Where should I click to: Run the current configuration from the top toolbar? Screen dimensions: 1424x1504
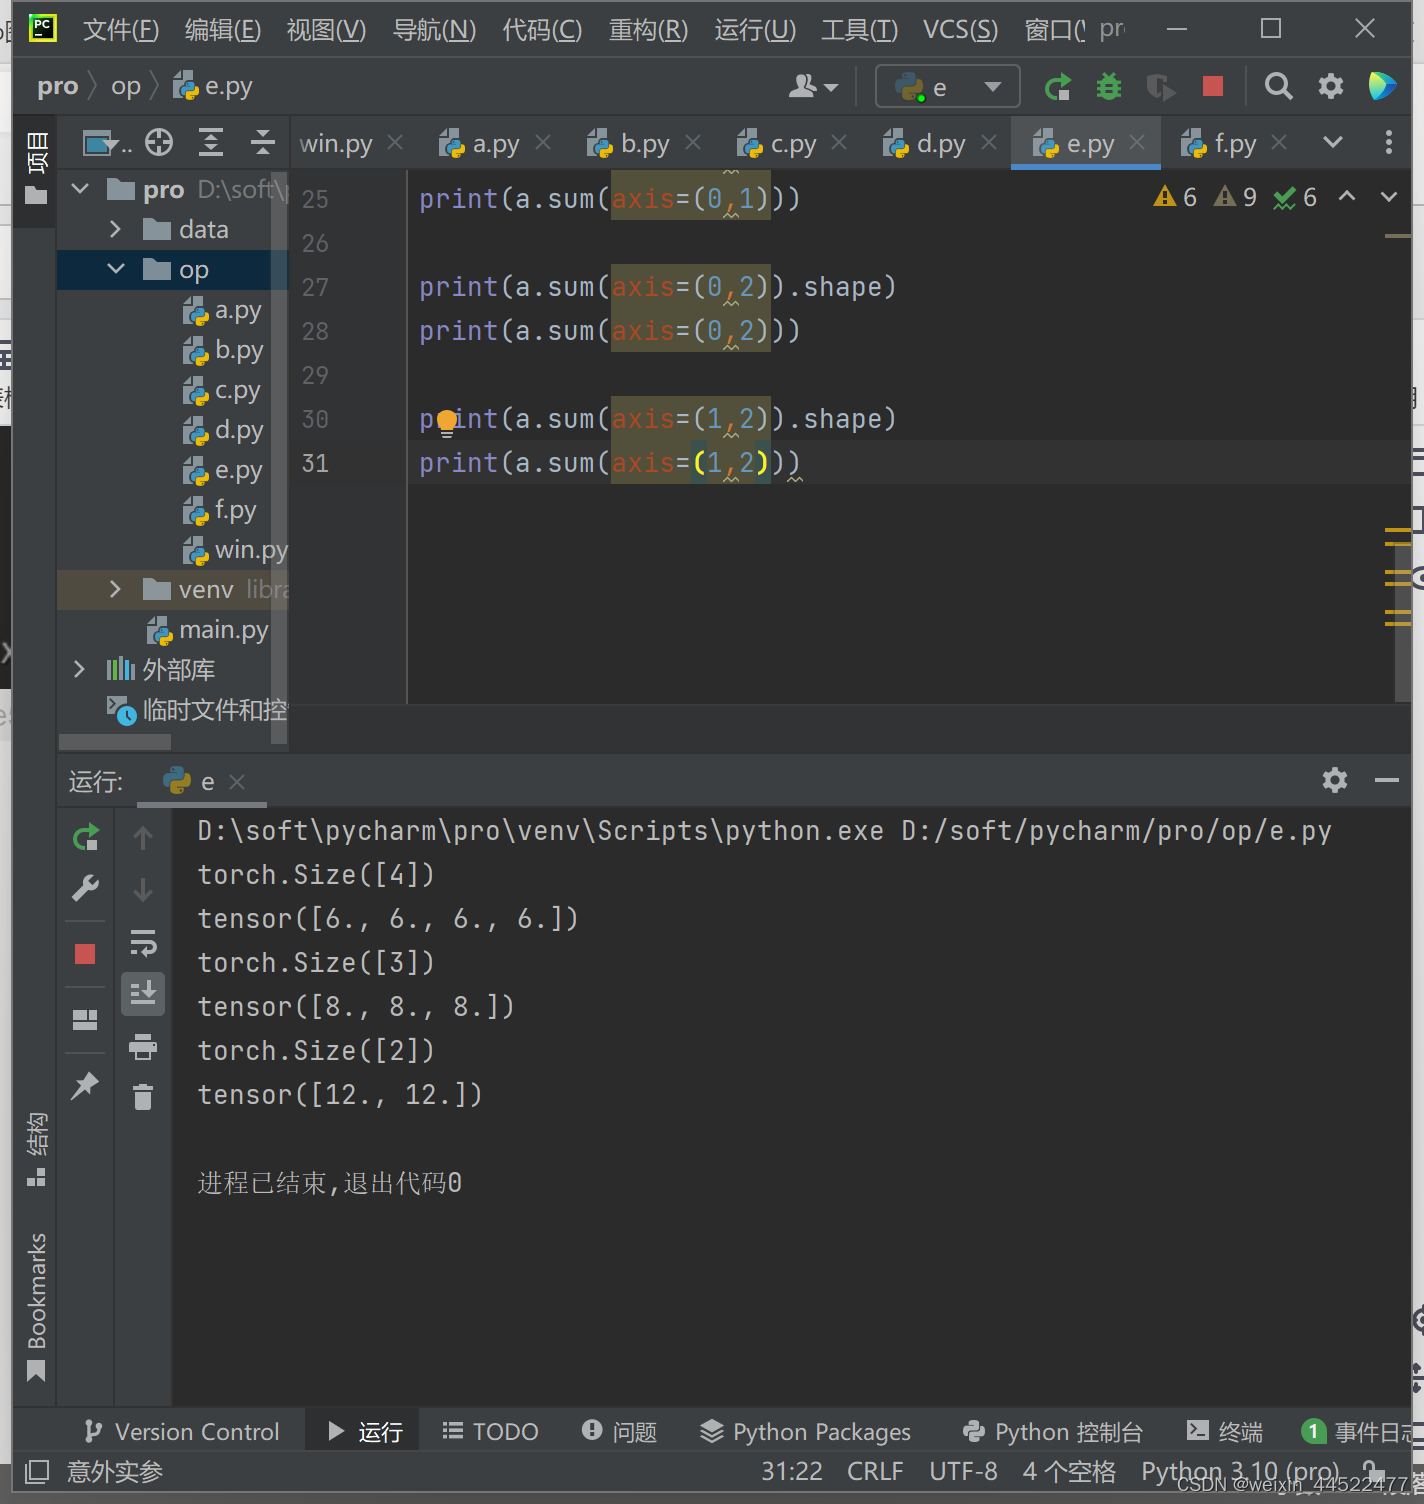click(1058, 88)
